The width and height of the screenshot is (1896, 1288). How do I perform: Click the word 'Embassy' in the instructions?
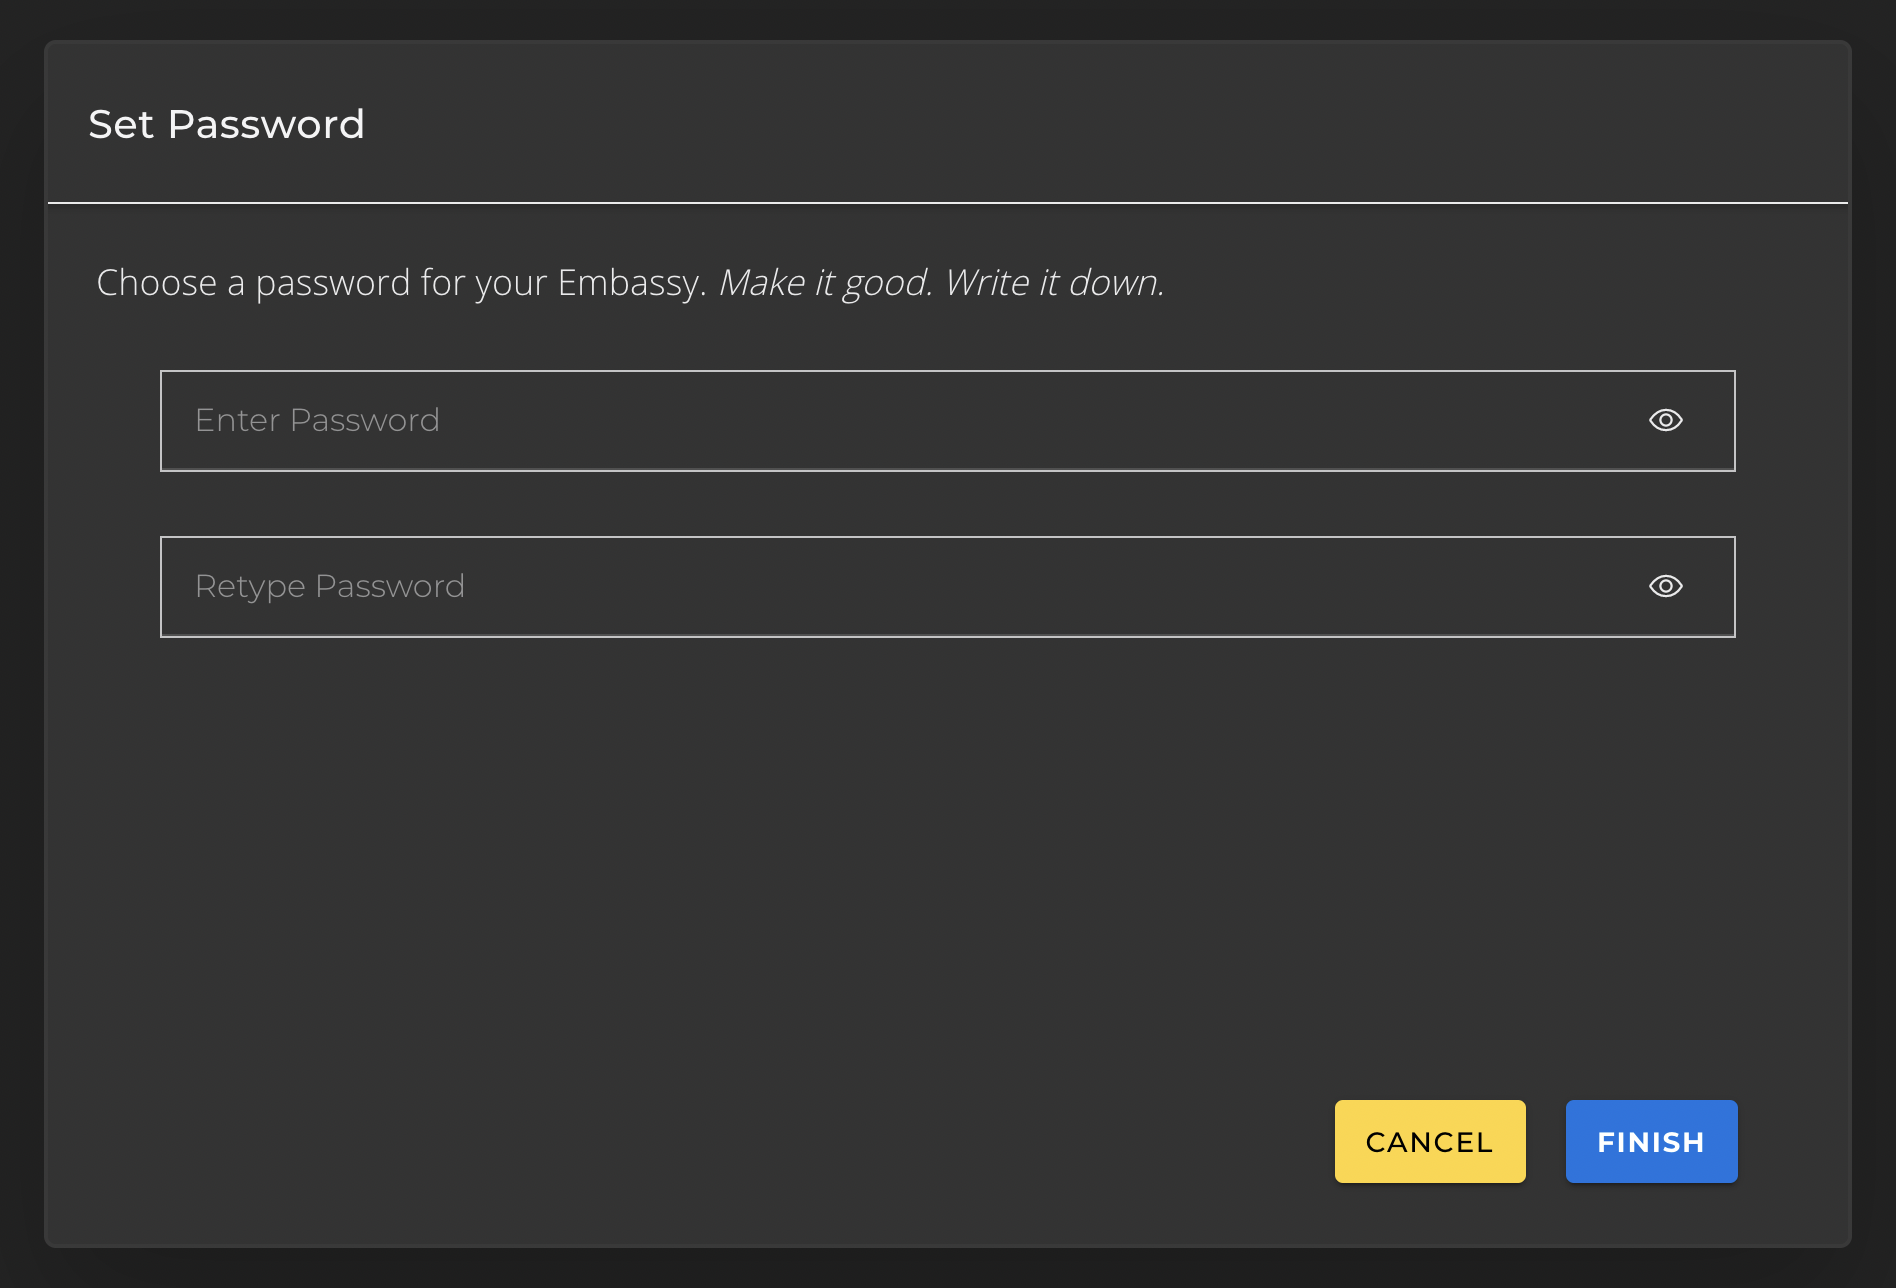coord(630,283)
